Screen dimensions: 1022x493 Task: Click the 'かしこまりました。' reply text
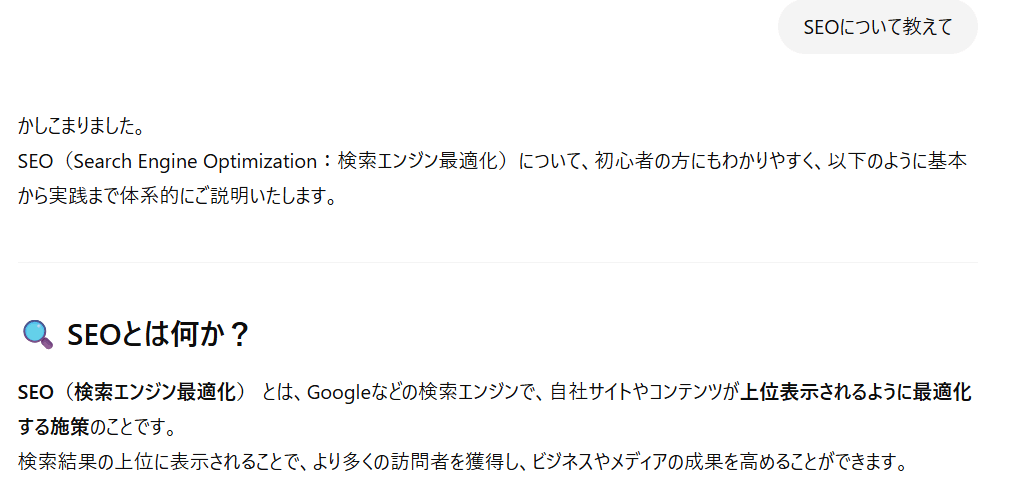tap(81, 127)
